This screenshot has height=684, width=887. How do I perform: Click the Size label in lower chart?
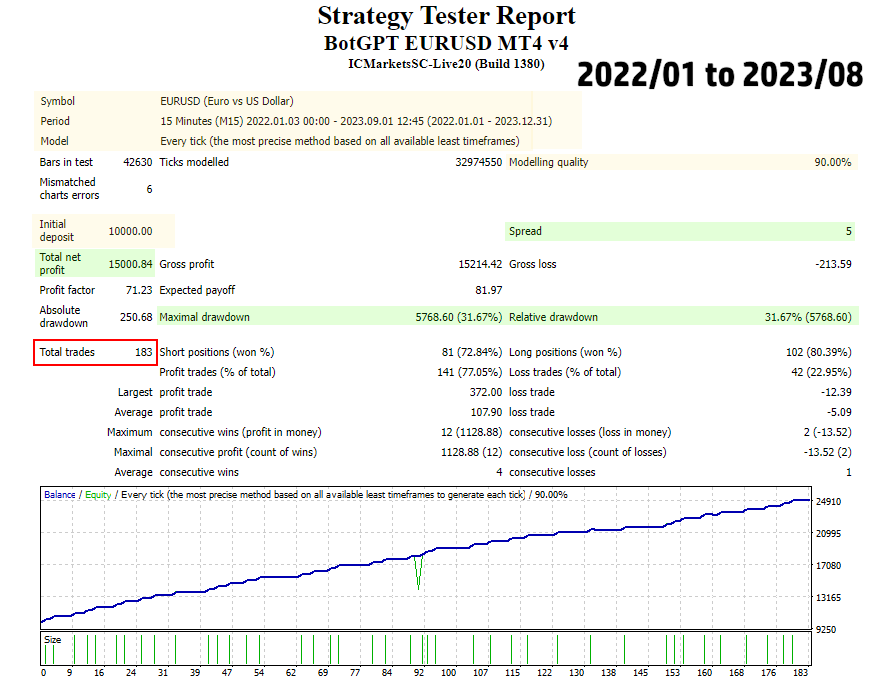coord(53,640)
